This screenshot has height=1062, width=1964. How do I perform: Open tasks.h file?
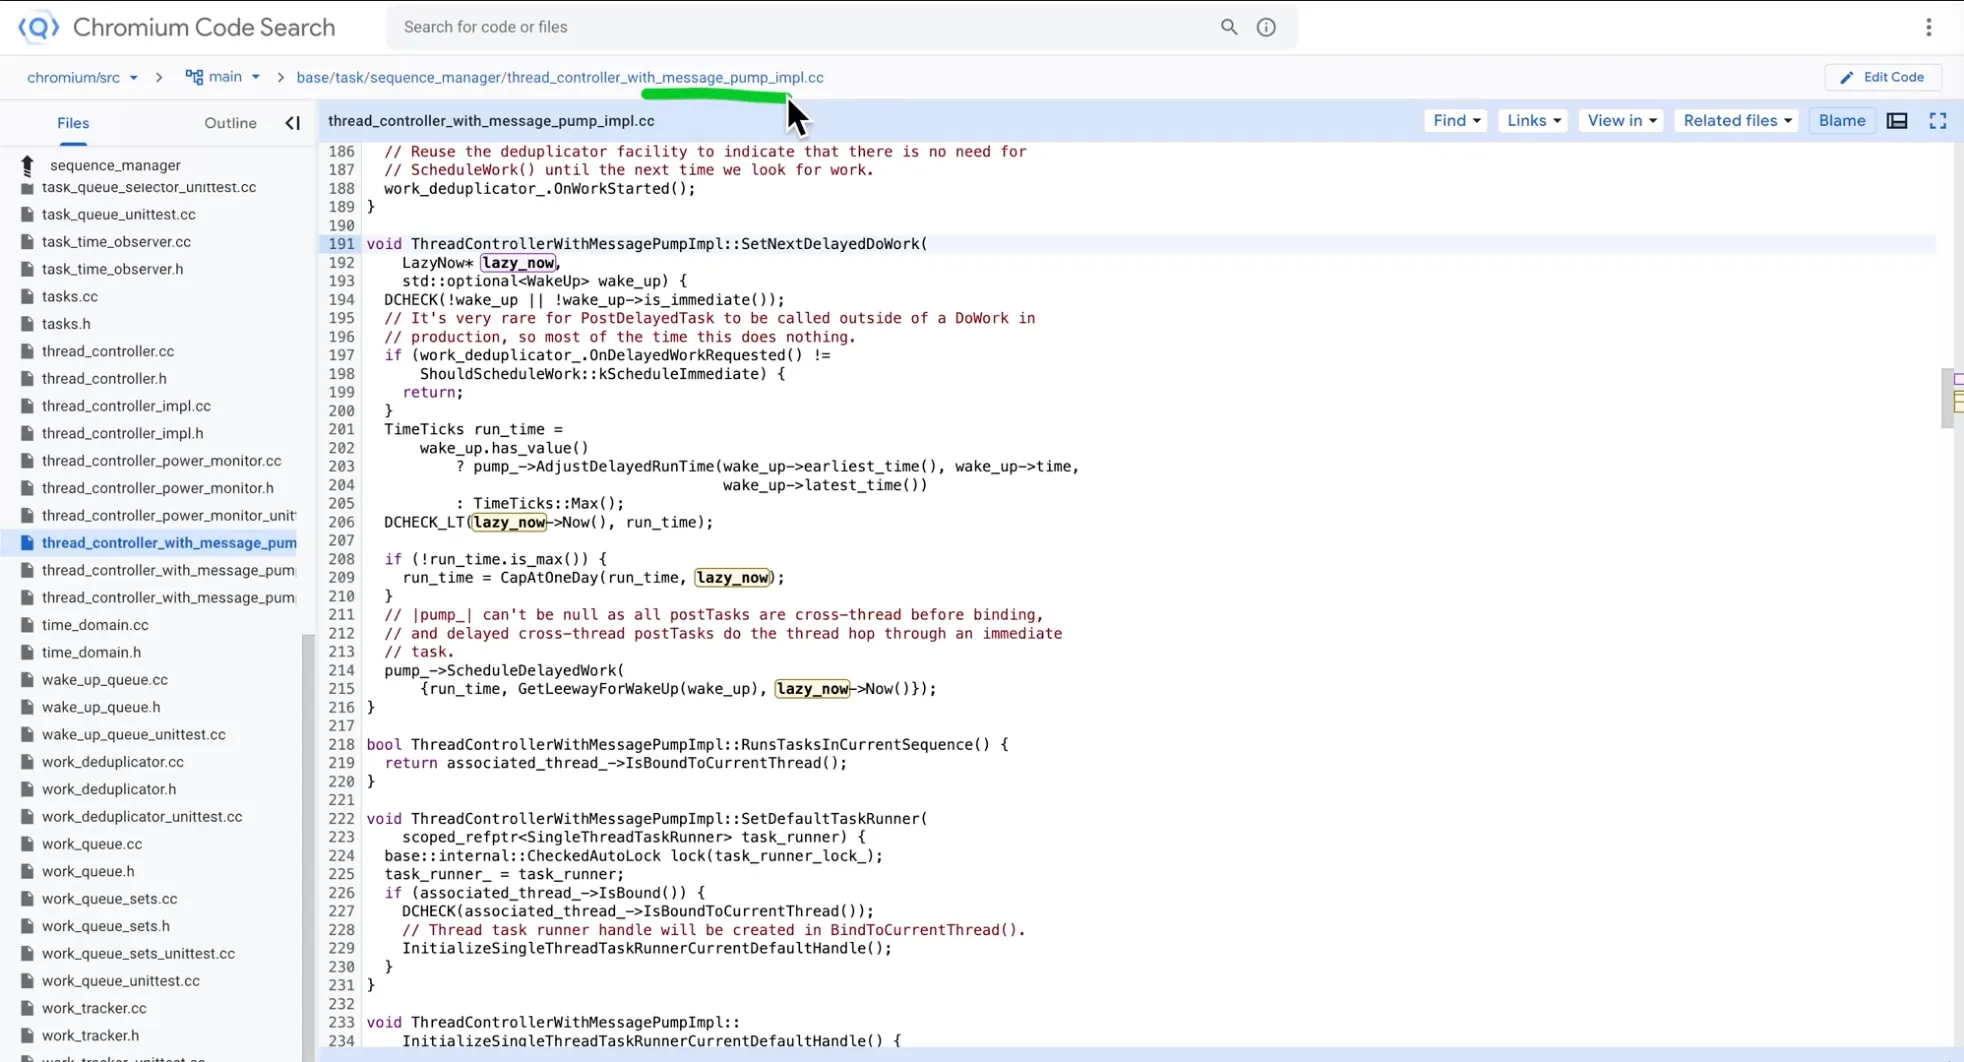point(66,324)
